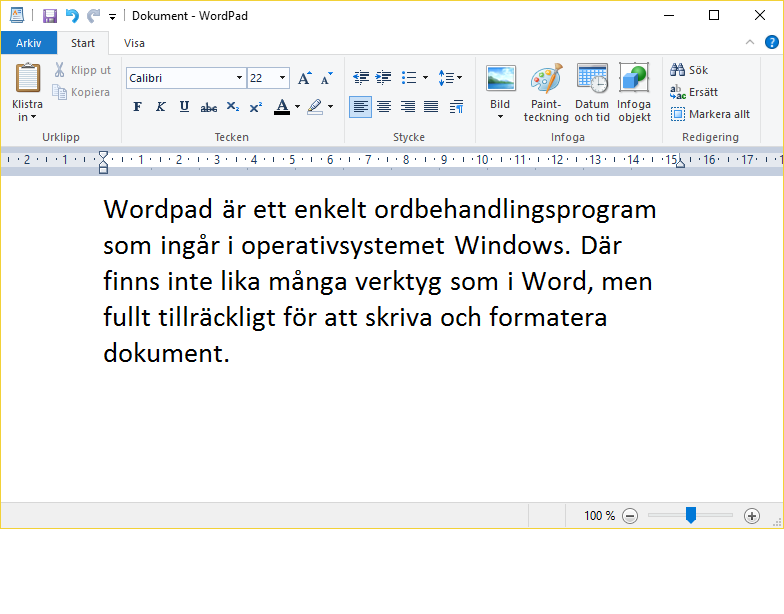
Task: Toggle bold (F) formatting
Action: pos(138,106)
